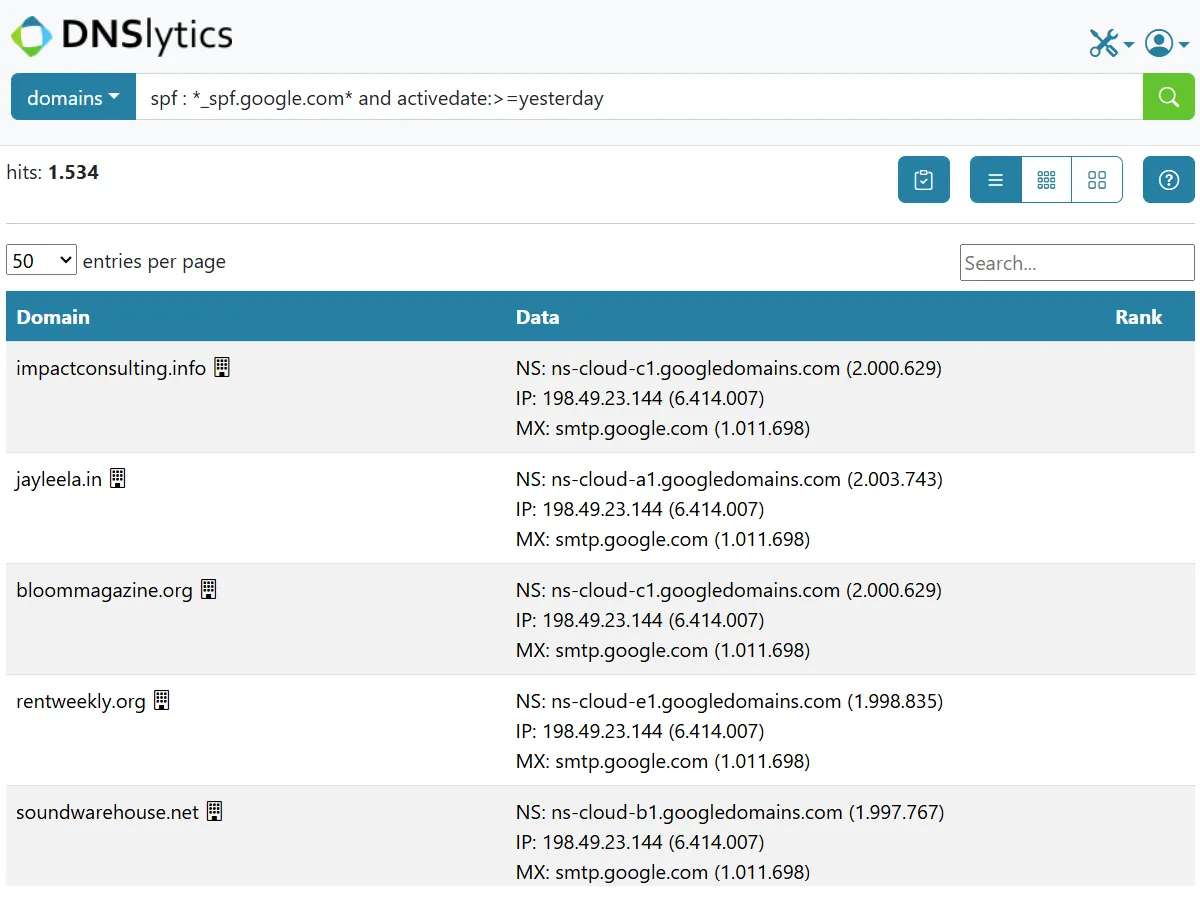This screenshot has height=900, width=1200.
Task: Click IP 198.49.23.144 in bloommagazine.org row
Action: [x=602, y=620]
